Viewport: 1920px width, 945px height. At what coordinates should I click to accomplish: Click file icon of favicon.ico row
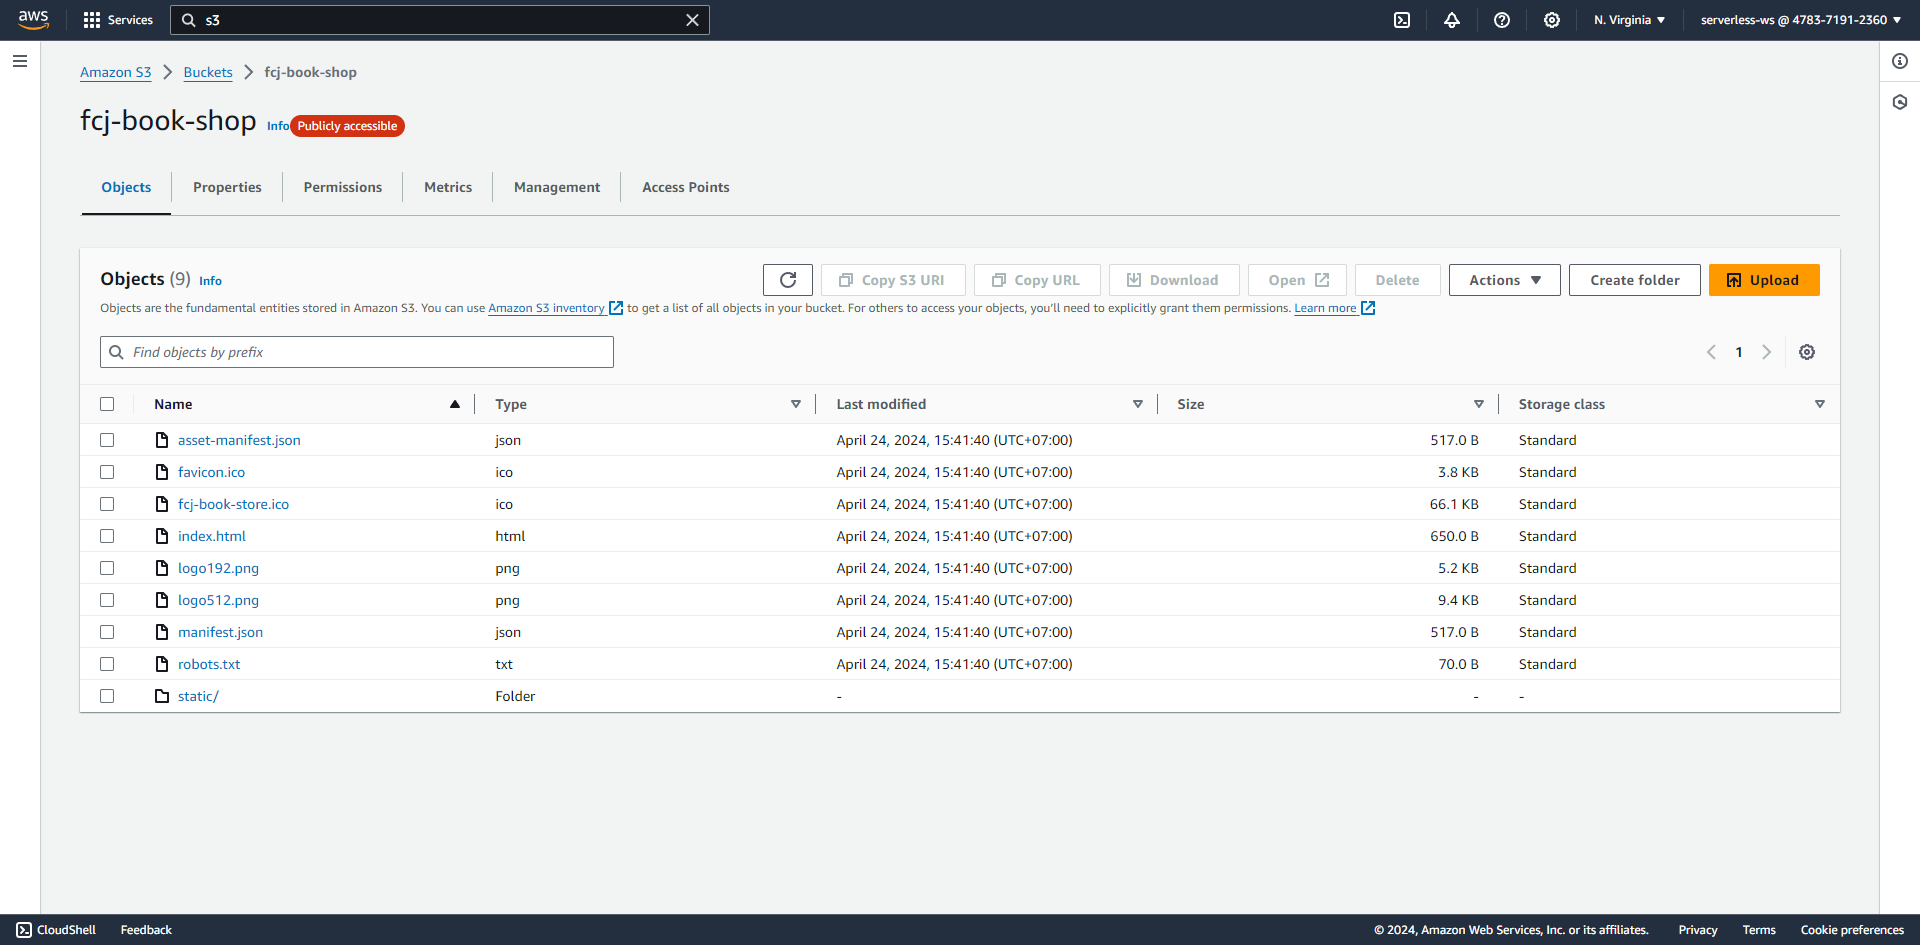162,472
